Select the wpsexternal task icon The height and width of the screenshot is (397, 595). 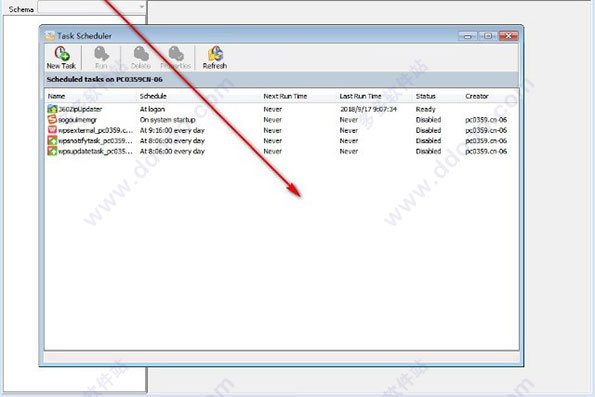(52, 130)
